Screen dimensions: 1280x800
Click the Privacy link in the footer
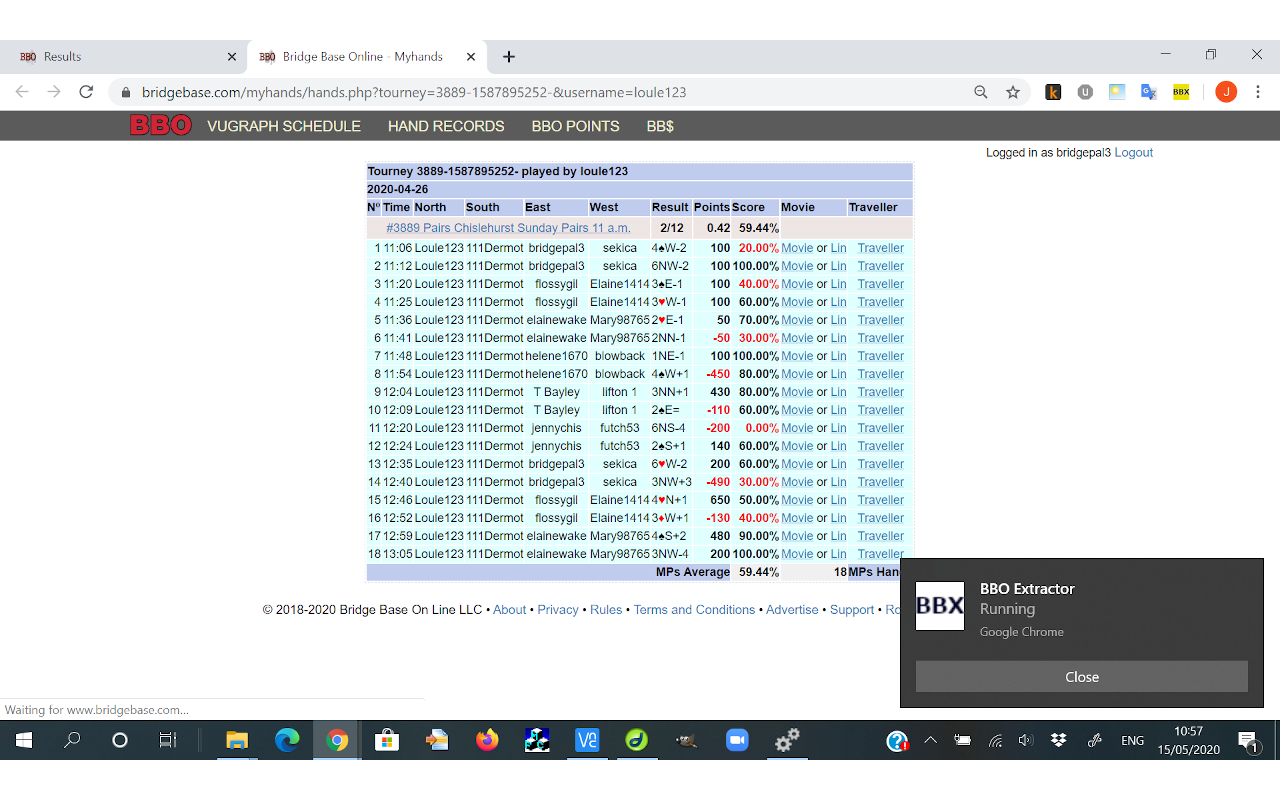click(558, 610)
